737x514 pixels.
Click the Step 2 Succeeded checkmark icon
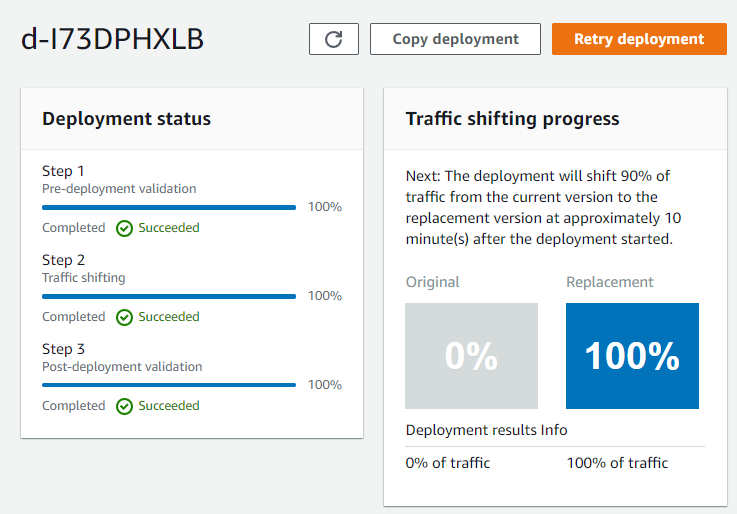125,317
